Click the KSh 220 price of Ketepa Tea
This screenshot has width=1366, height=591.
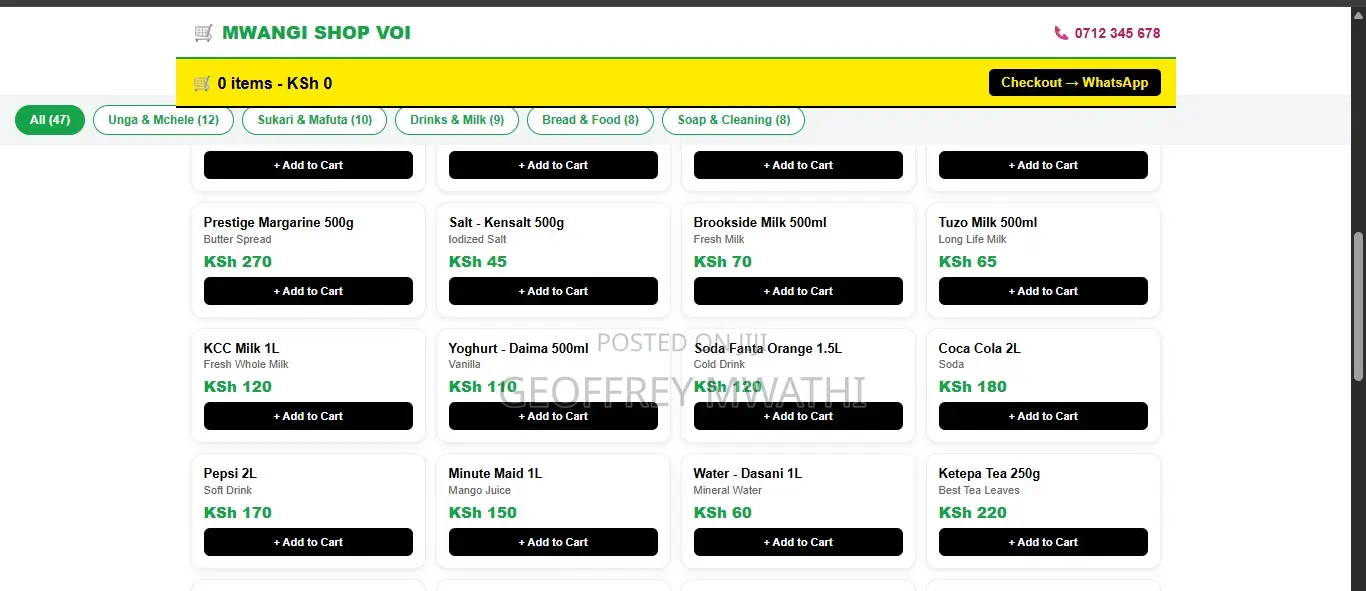click(973, 513)
